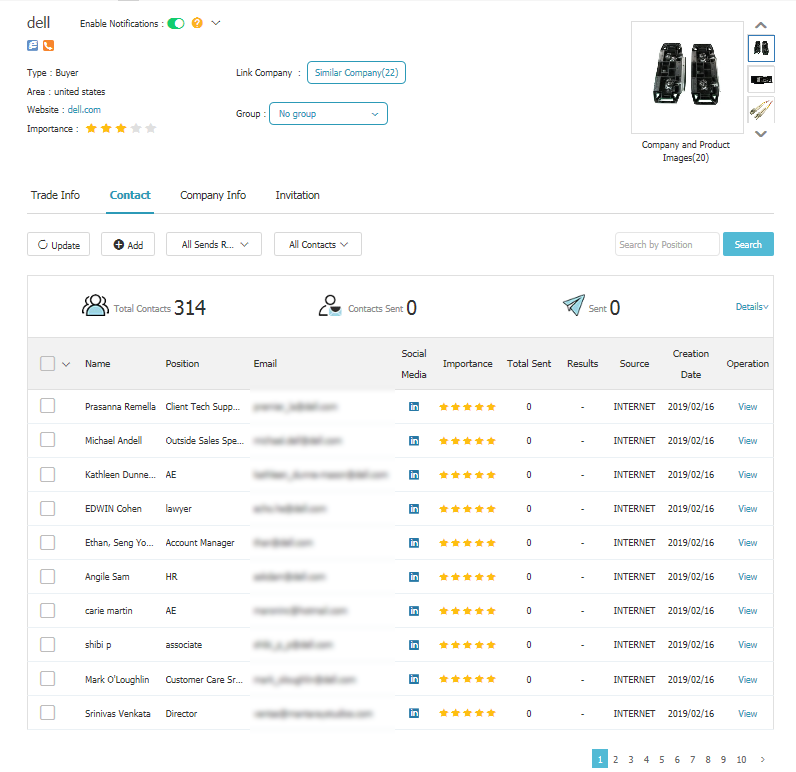Expand the chevron next to notifications help
The height and width of the screenshot is (772, 796).
tap(216, 23)
